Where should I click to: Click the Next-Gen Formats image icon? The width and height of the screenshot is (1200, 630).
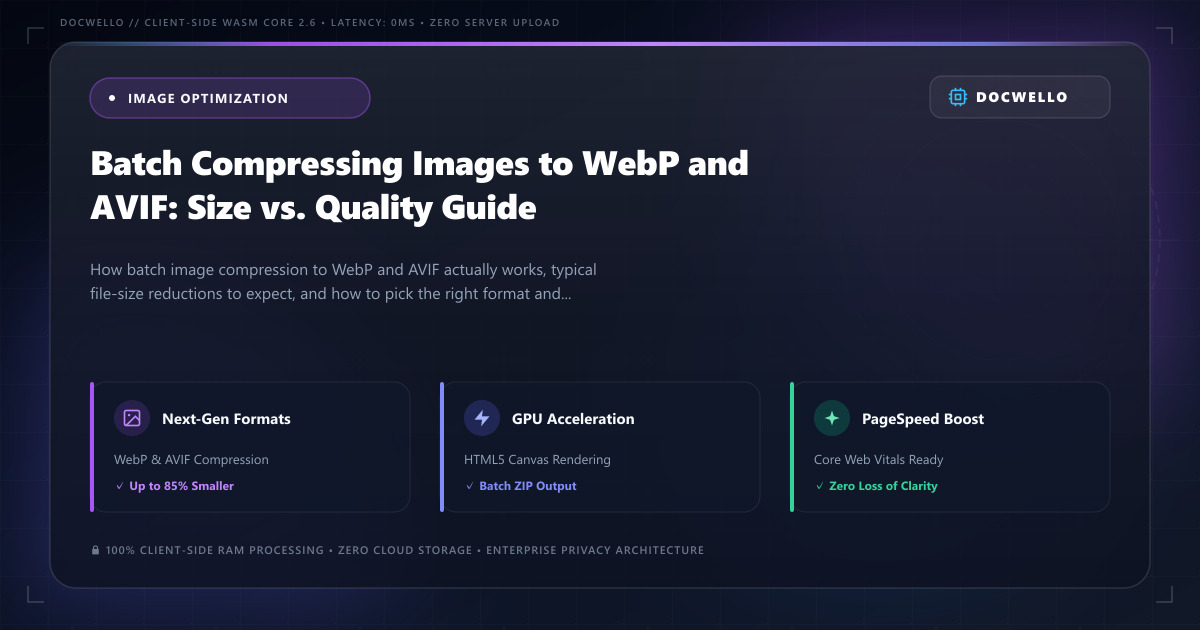[x=132, y=418]
